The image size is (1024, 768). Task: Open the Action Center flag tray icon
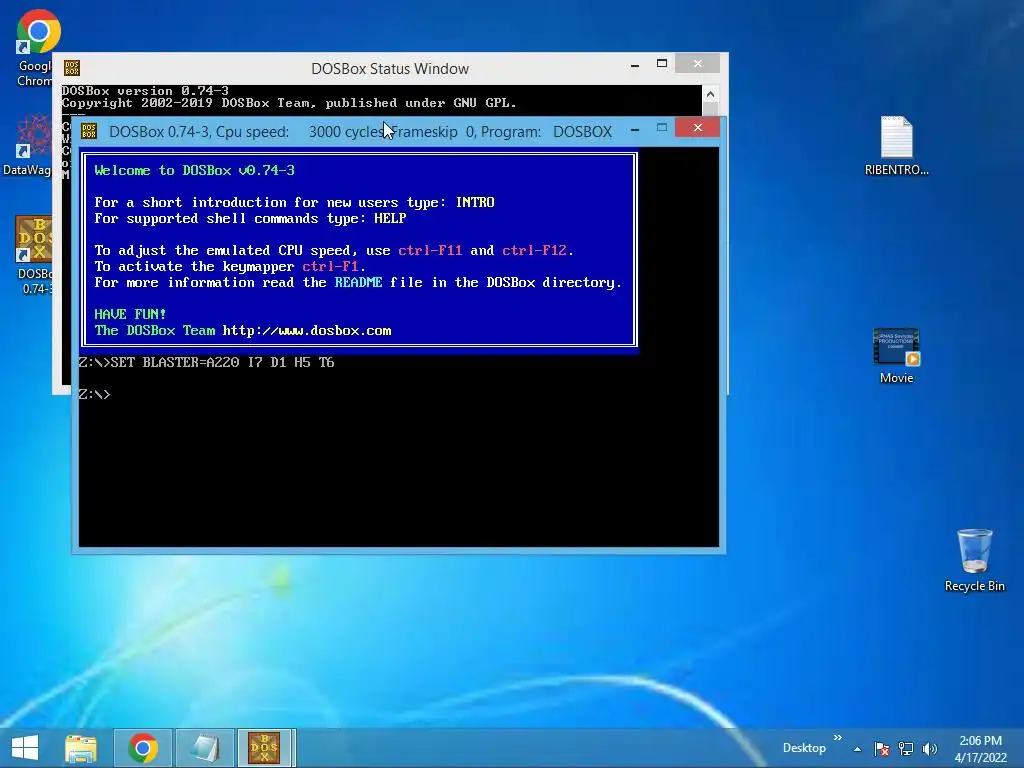(882, 748)
